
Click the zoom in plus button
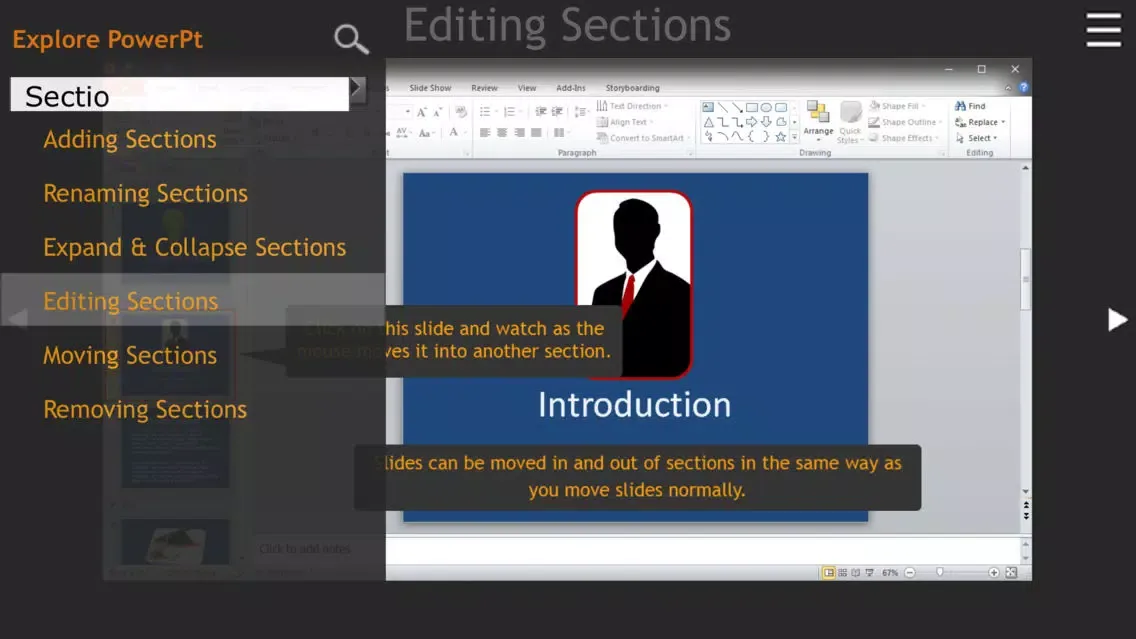pos(993,572)
